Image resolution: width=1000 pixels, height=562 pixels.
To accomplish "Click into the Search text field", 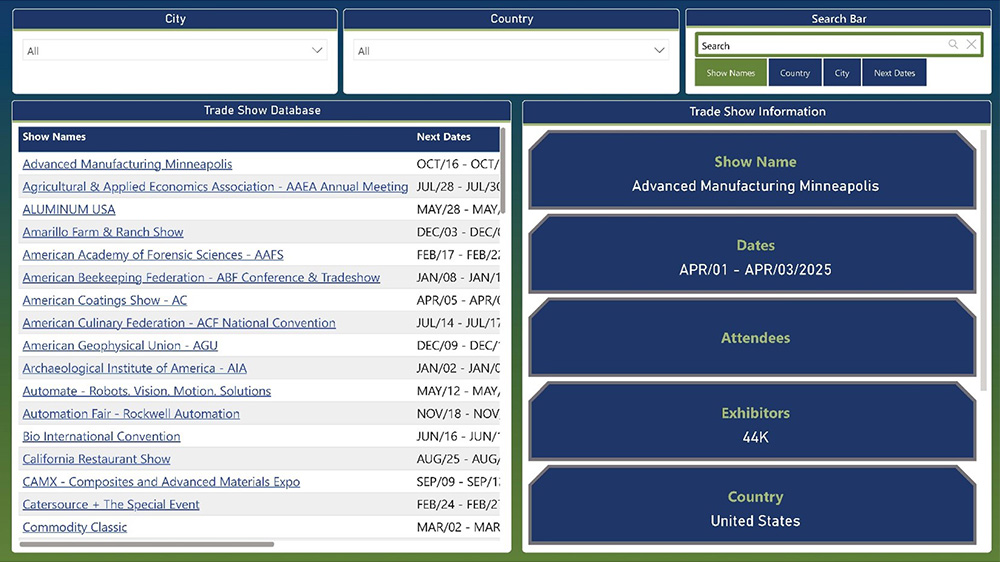I will pos(820,46).
